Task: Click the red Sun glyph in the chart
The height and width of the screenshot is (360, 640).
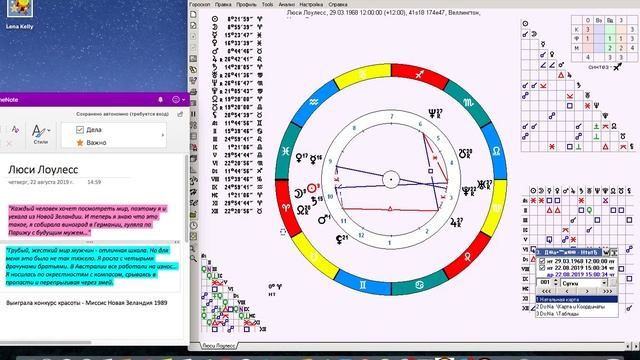Action: 311,189
